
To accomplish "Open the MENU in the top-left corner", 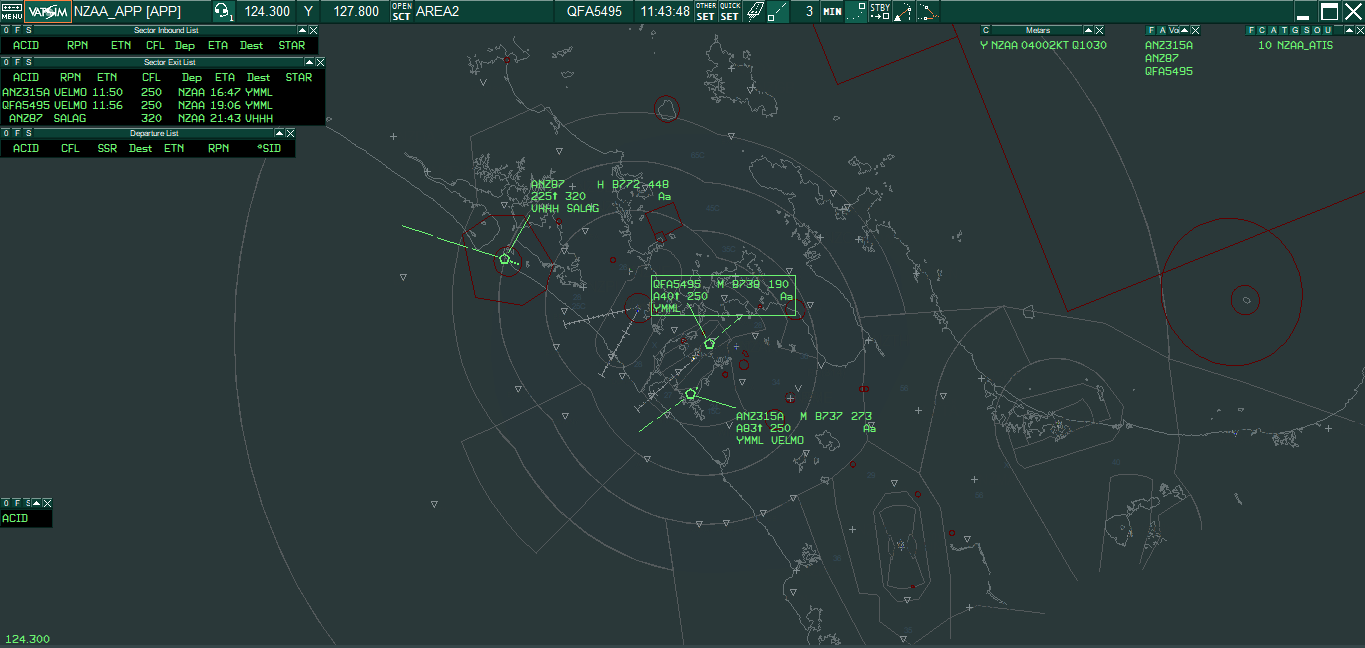I will click(x=10, y=11).
